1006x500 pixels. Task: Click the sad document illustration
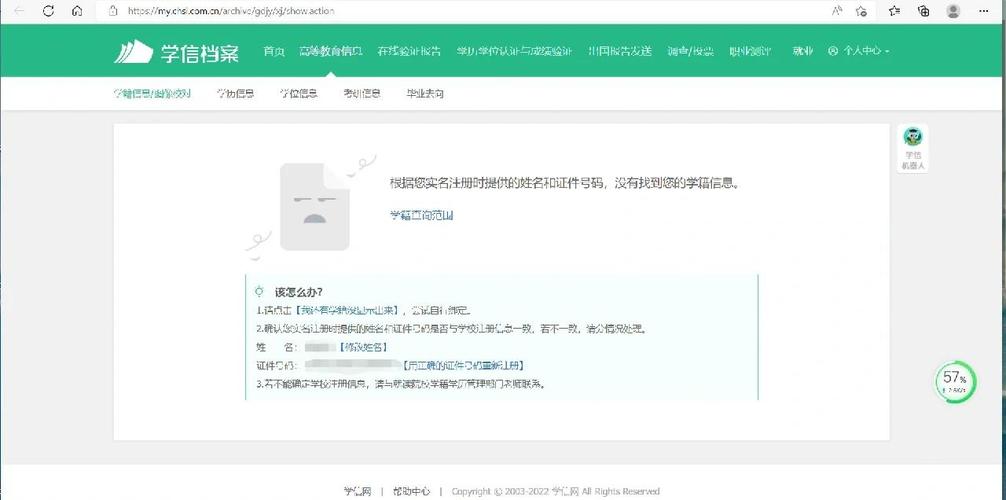(314, 206)
